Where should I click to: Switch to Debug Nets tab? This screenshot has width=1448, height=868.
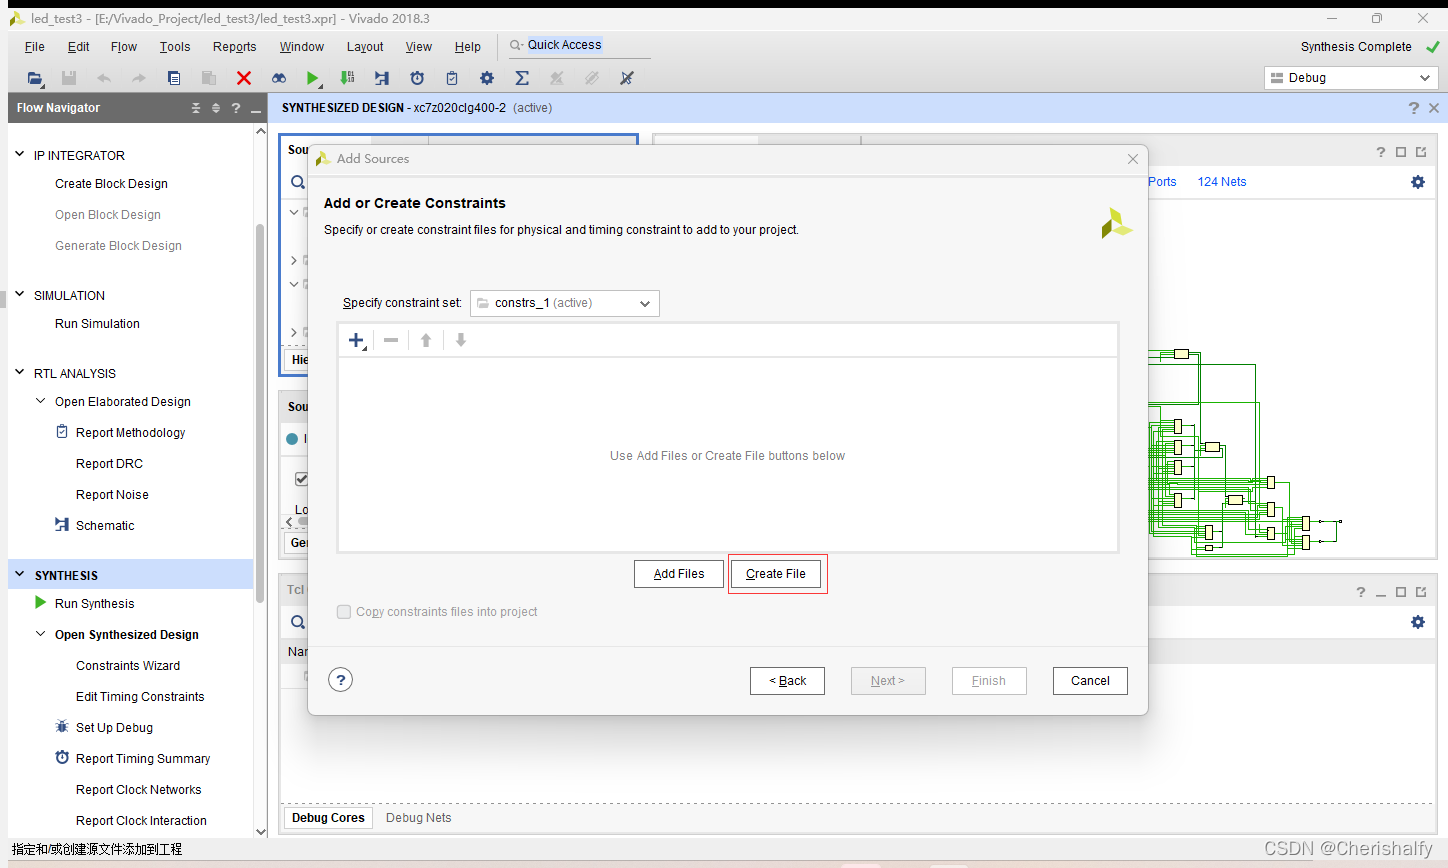pos(419,818)
